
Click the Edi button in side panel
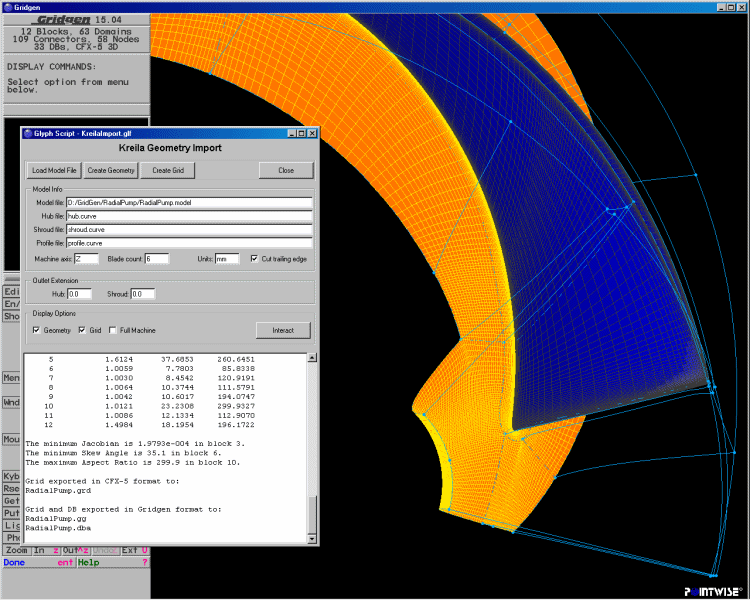(x=12, y=292)
